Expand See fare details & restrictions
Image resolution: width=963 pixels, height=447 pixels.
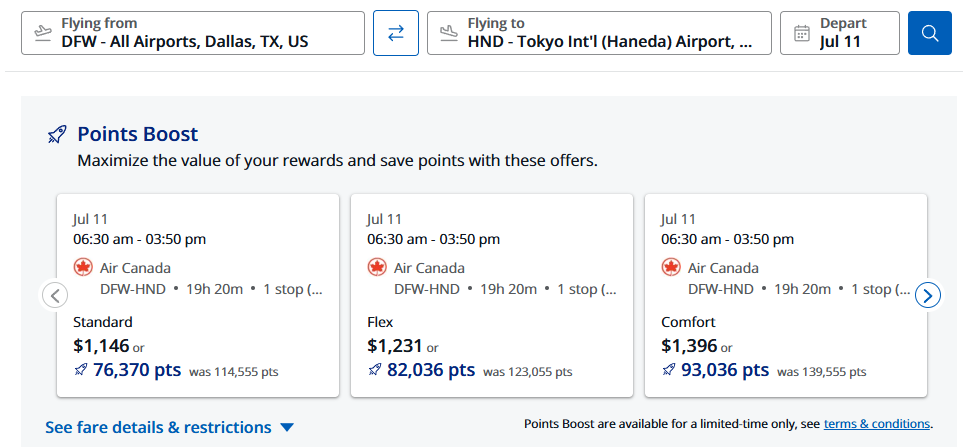point(170,427)
